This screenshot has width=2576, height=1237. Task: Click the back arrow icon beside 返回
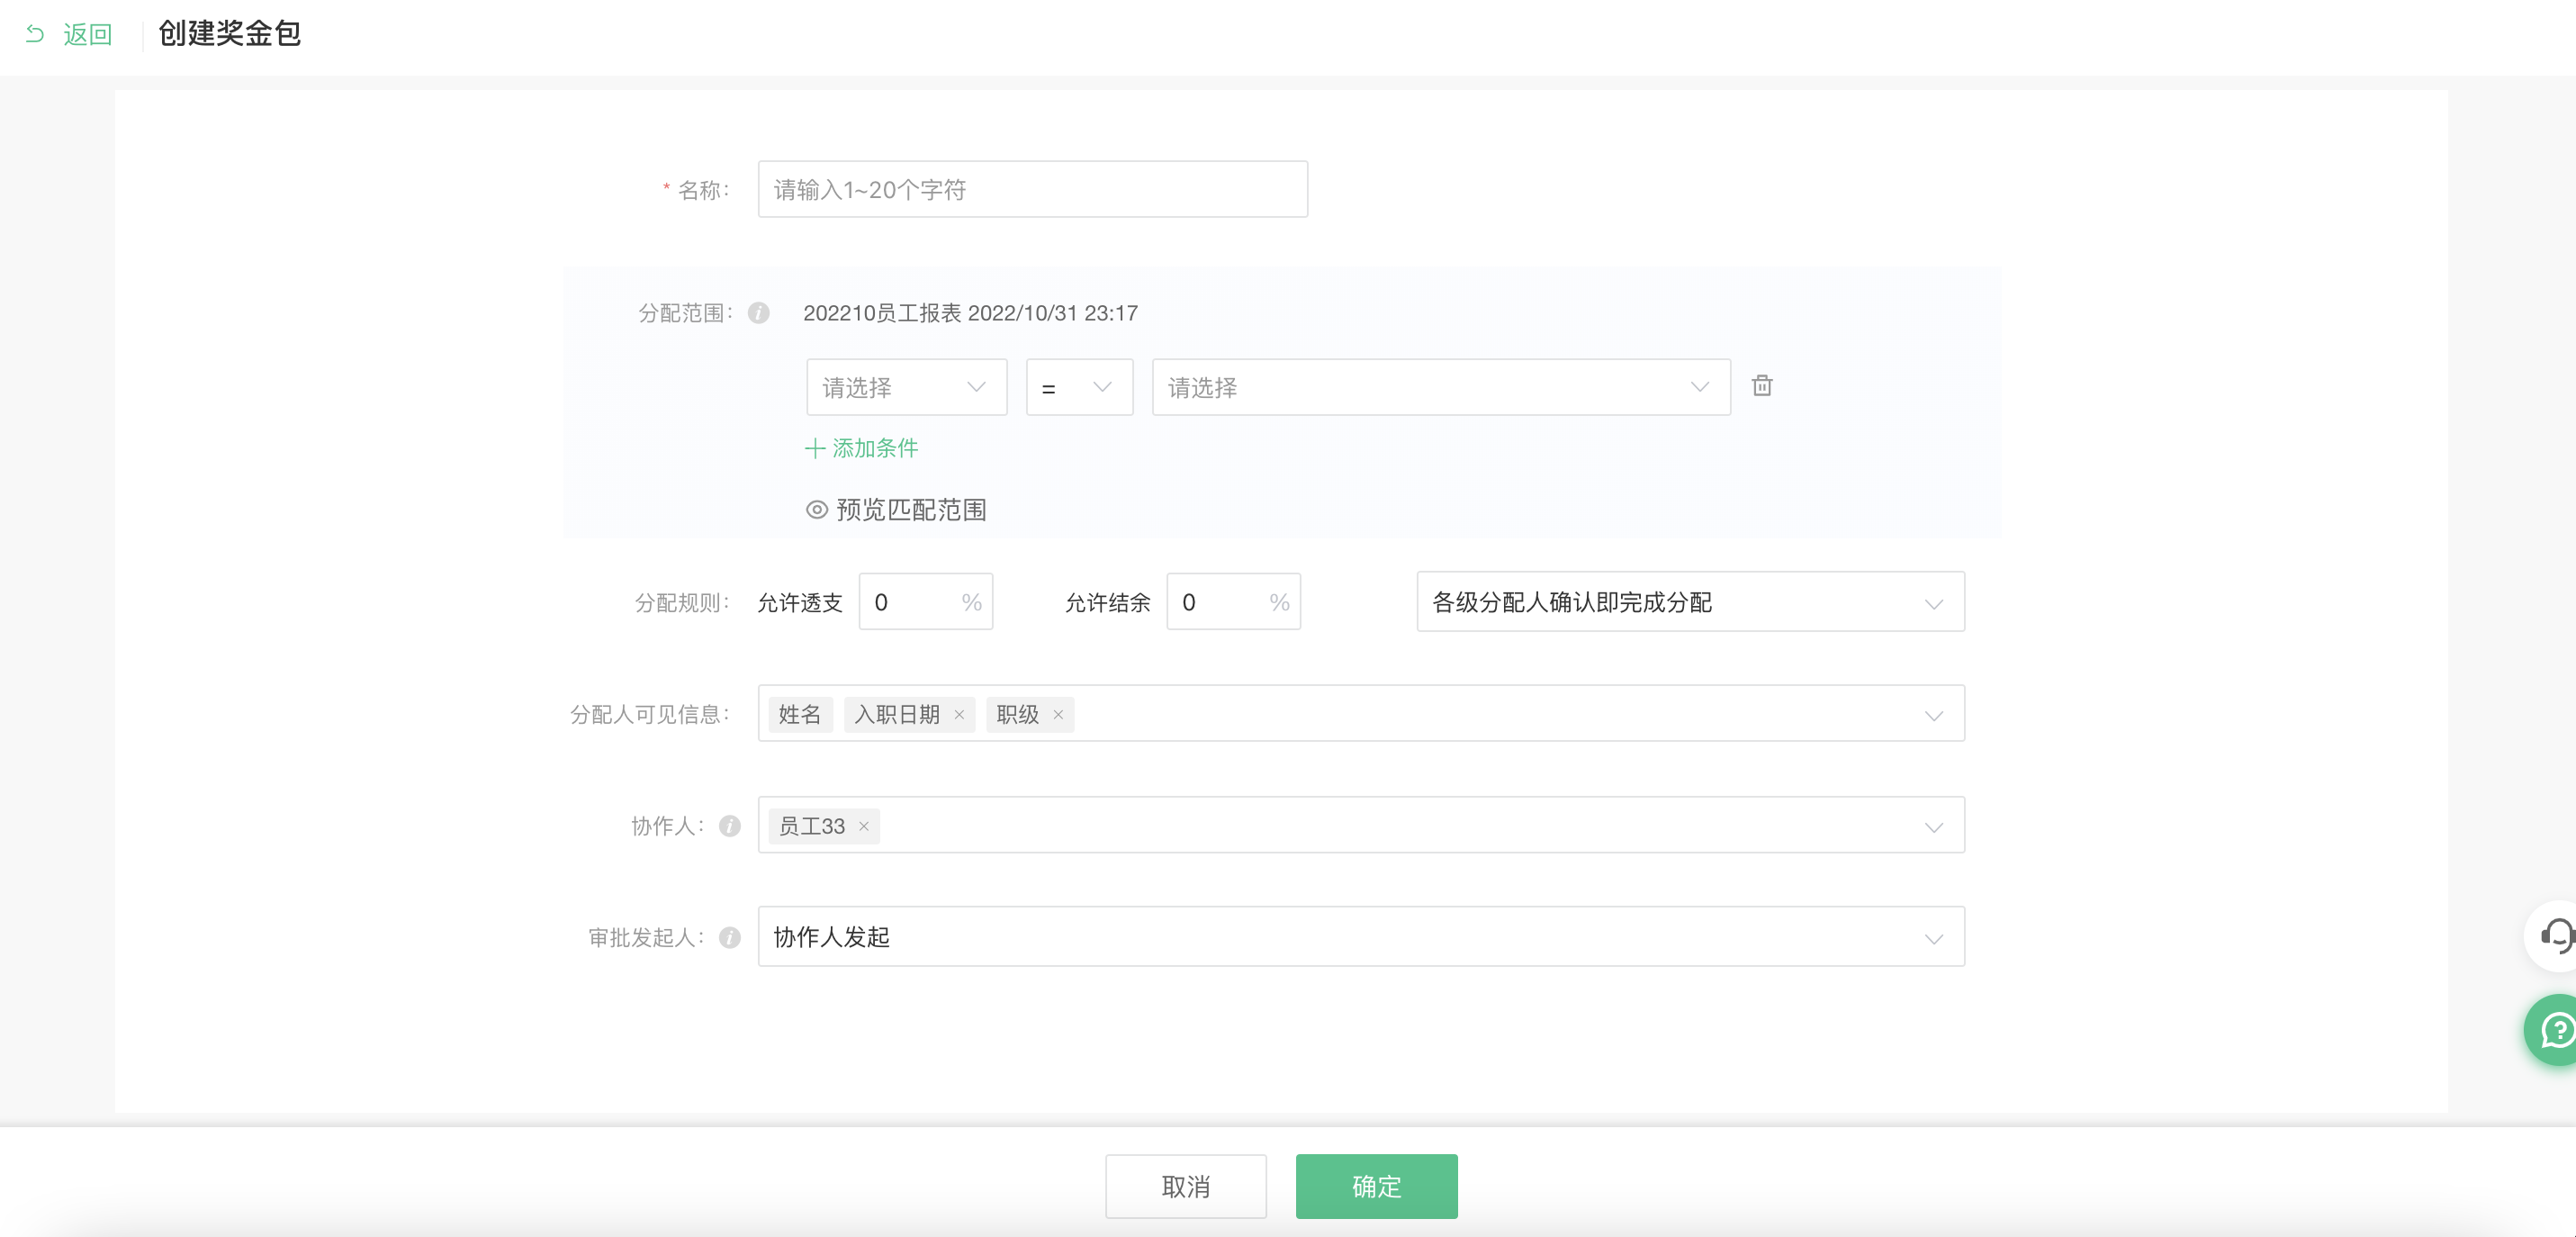click(x=35, y=34)
